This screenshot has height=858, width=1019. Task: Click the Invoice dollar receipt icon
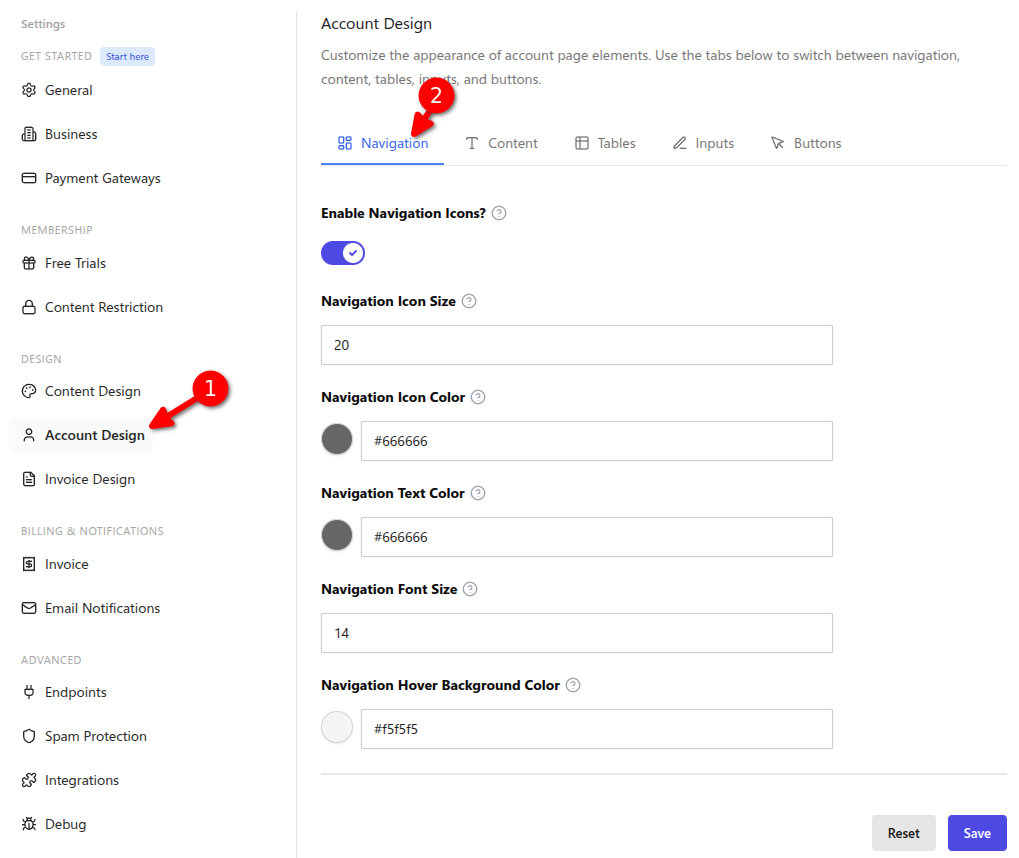pos(29,564)
